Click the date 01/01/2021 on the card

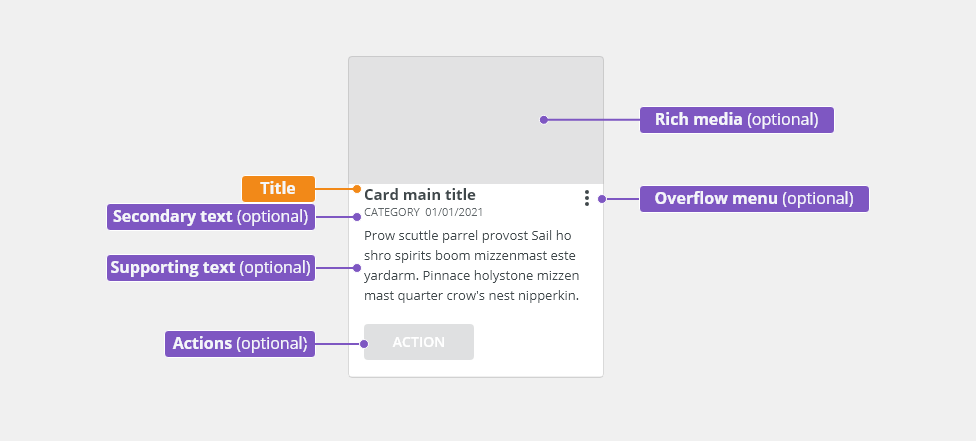[454, 212]
